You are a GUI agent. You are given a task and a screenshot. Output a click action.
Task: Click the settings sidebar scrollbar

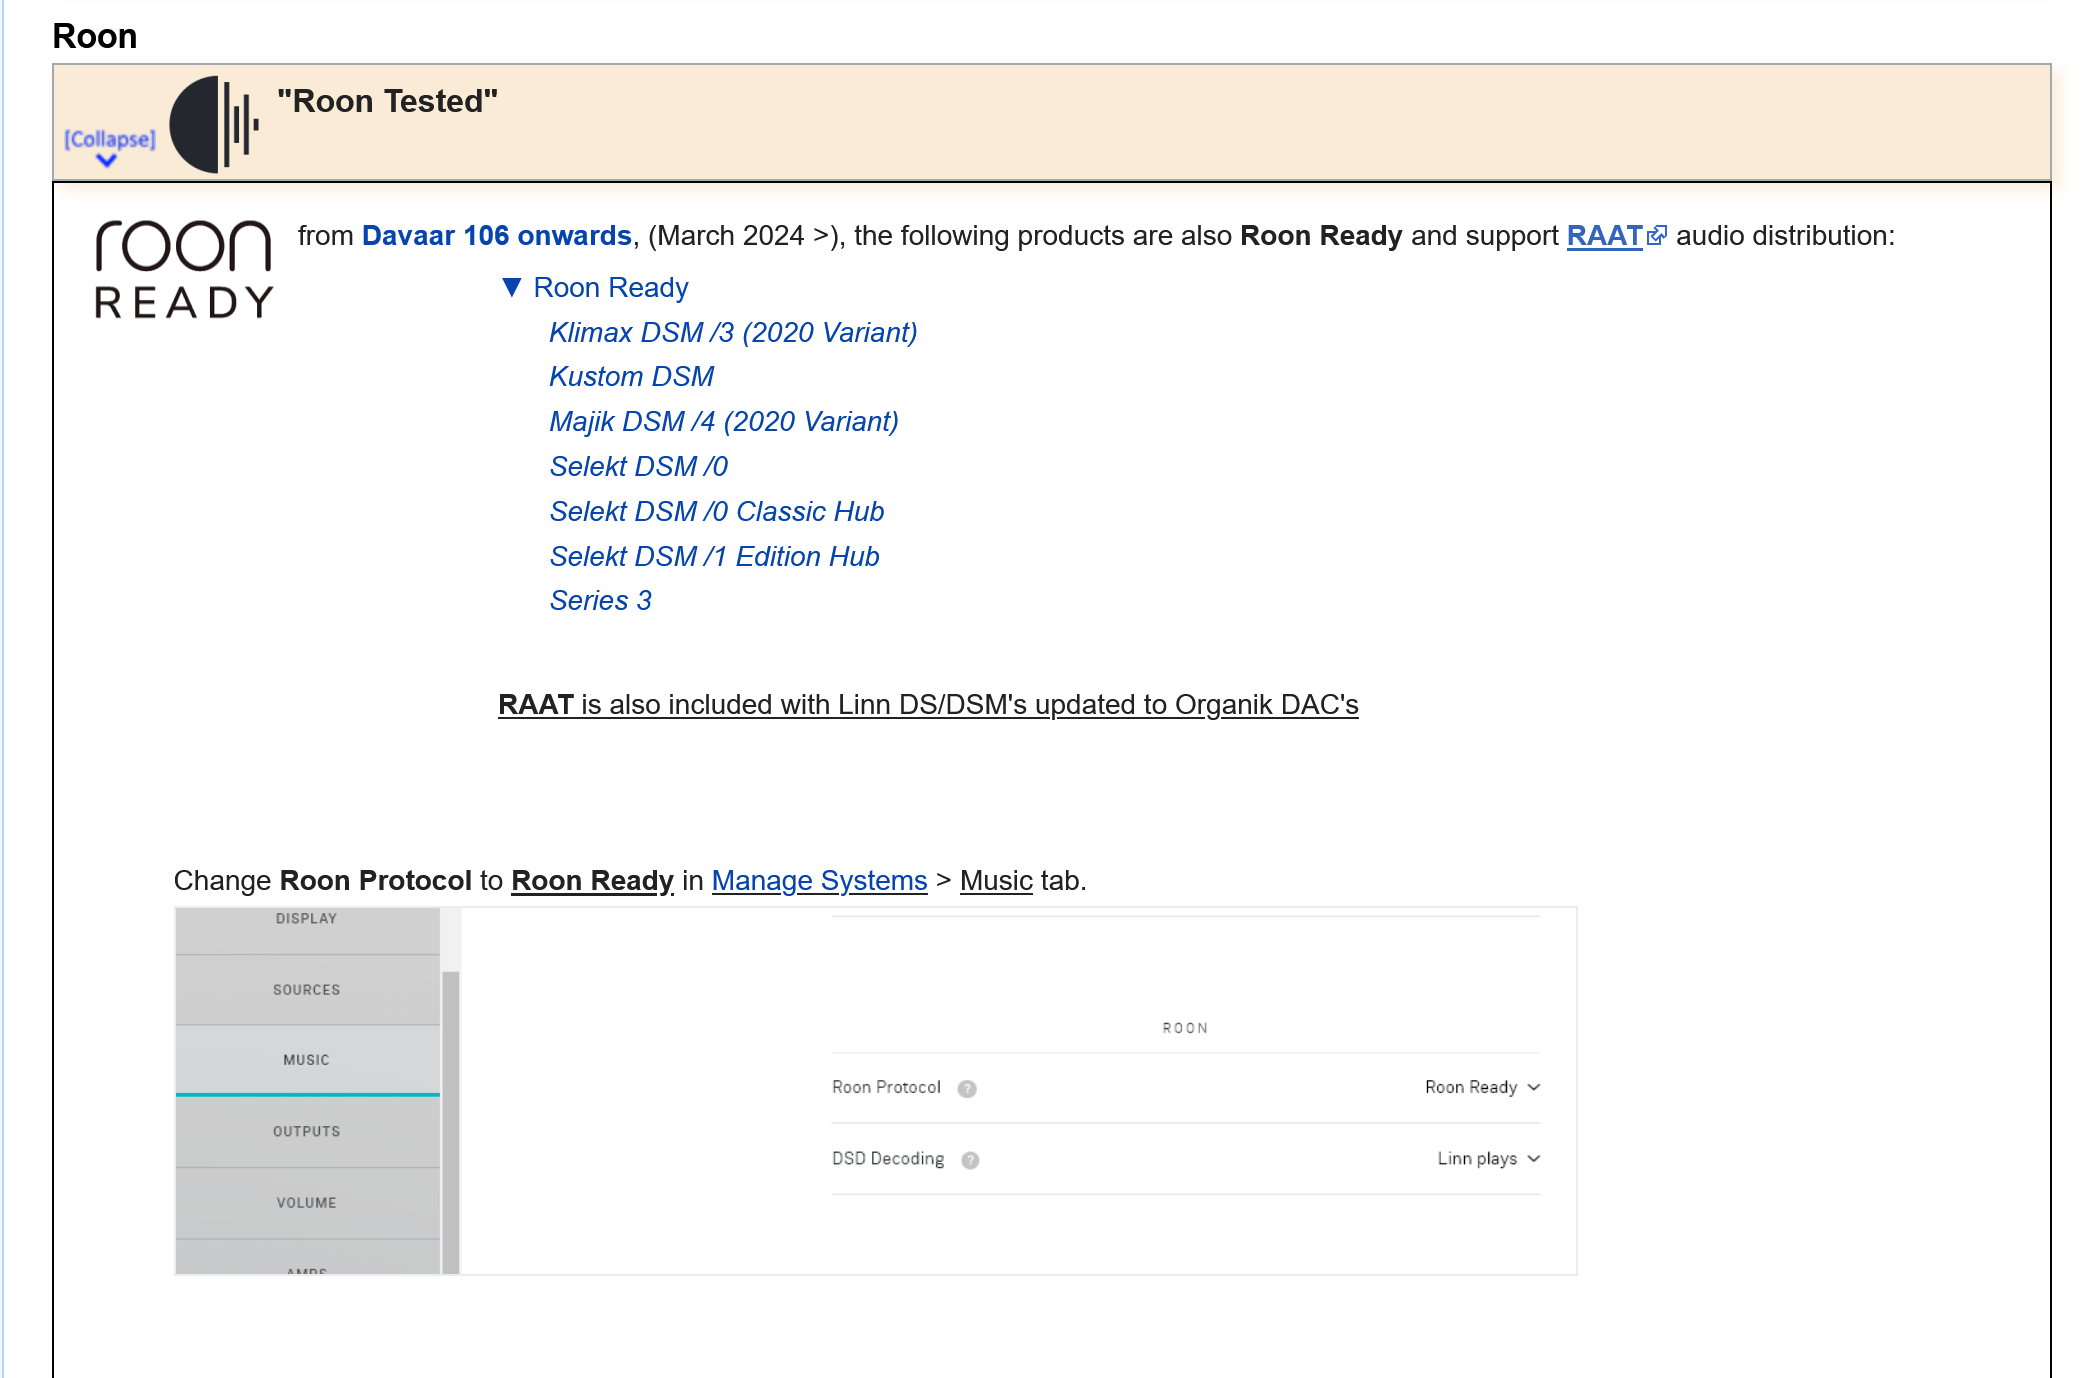(451, 1120)
